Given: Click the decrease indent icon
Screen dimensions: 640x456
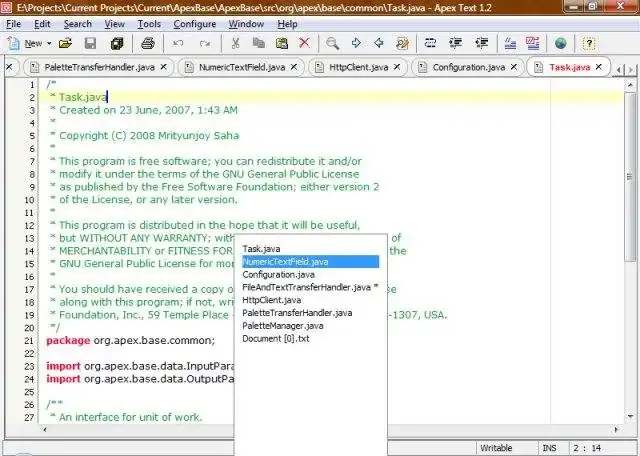Looking at the screenshot, I should (482, 43).
